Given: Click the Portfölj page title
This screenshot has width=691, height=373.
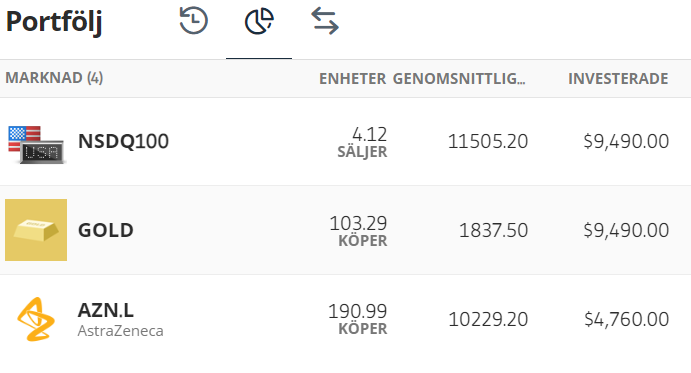Looking at the screenshot, I should tap(54, 22).
